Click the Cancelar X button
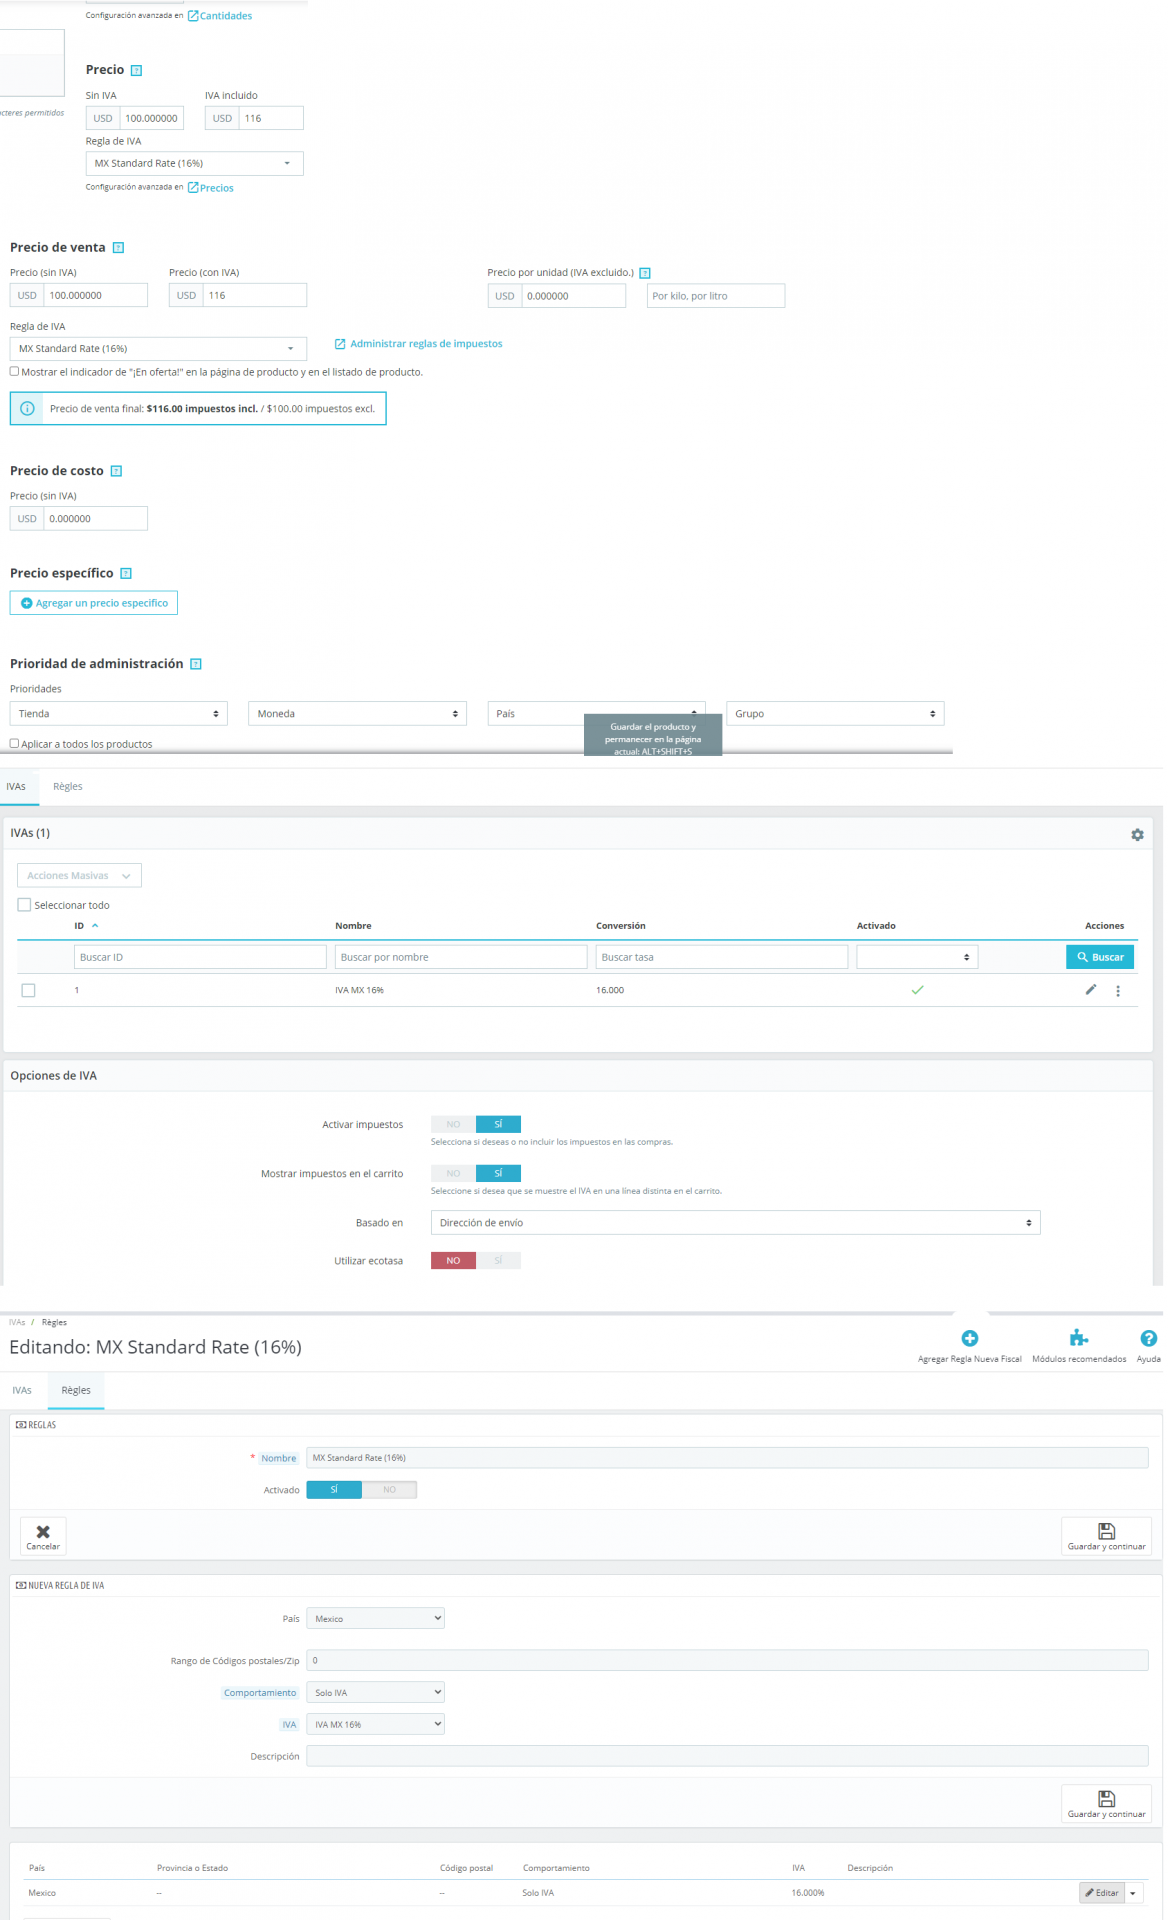 click(43, 1536)
